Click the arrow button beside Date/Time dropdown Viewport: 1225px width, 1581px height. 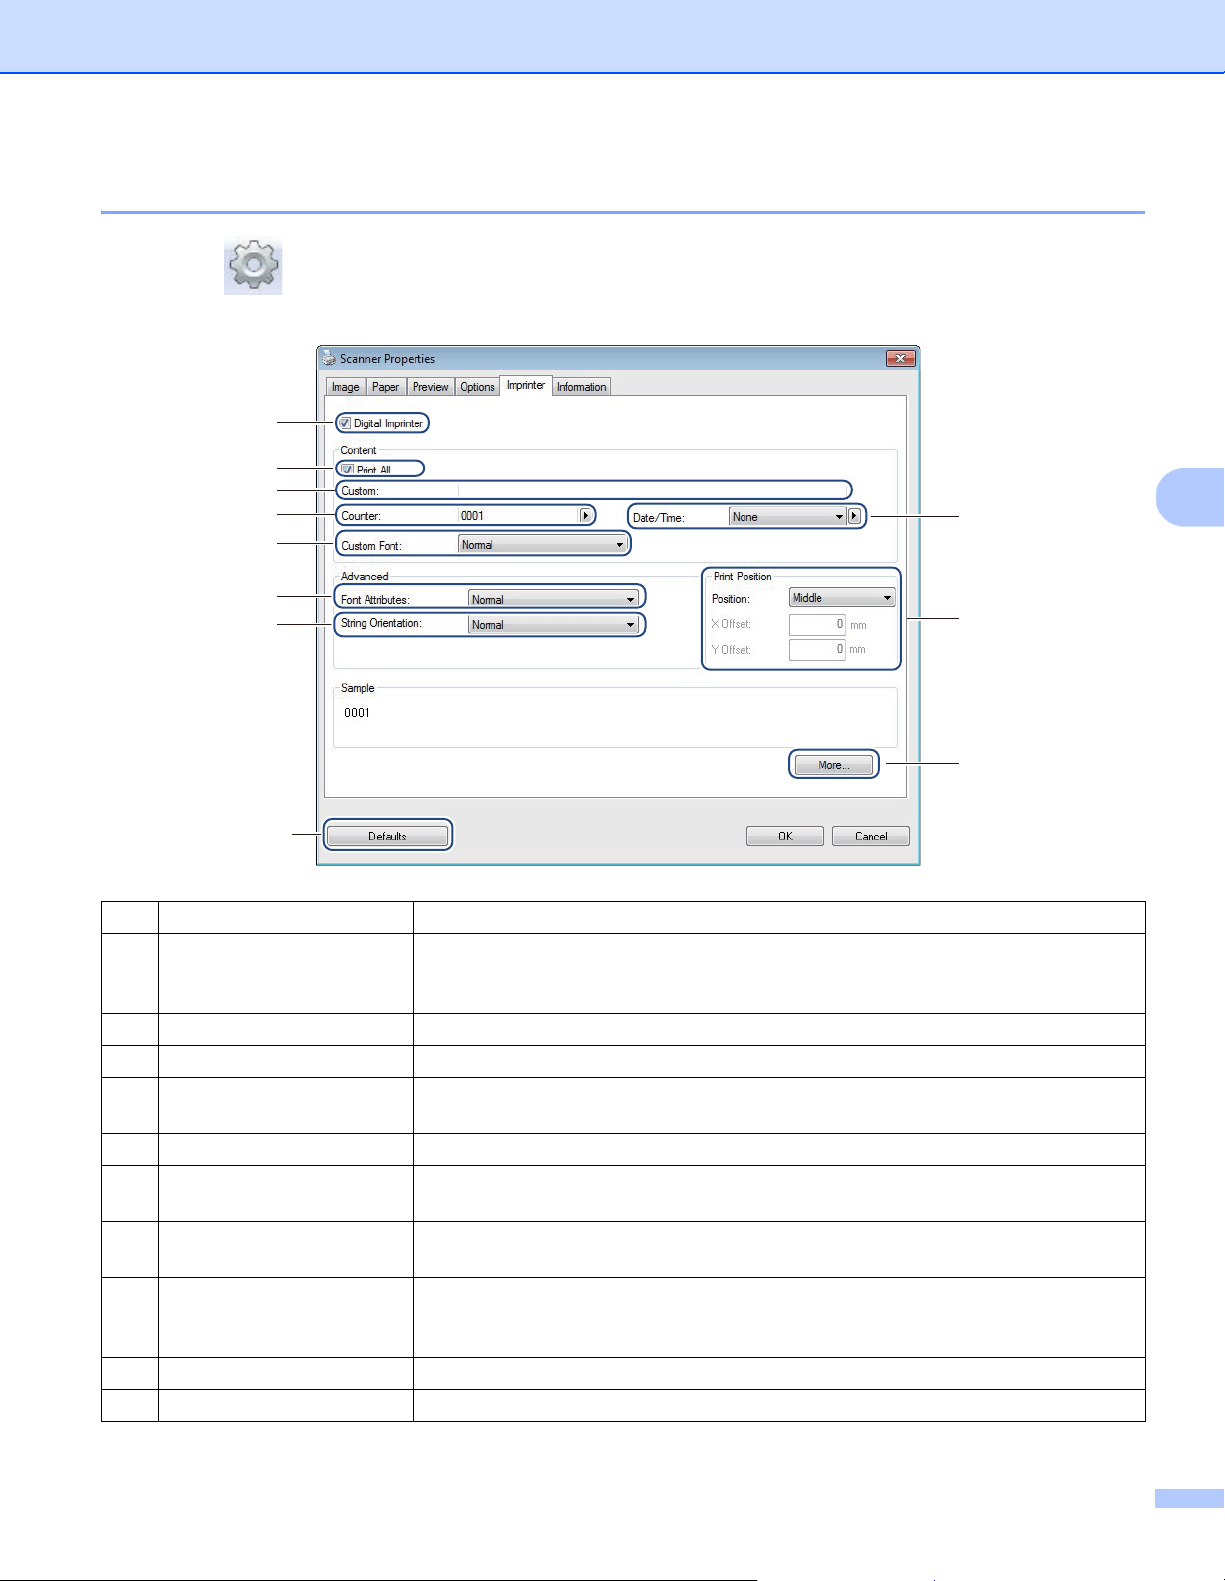coord(854,517)
